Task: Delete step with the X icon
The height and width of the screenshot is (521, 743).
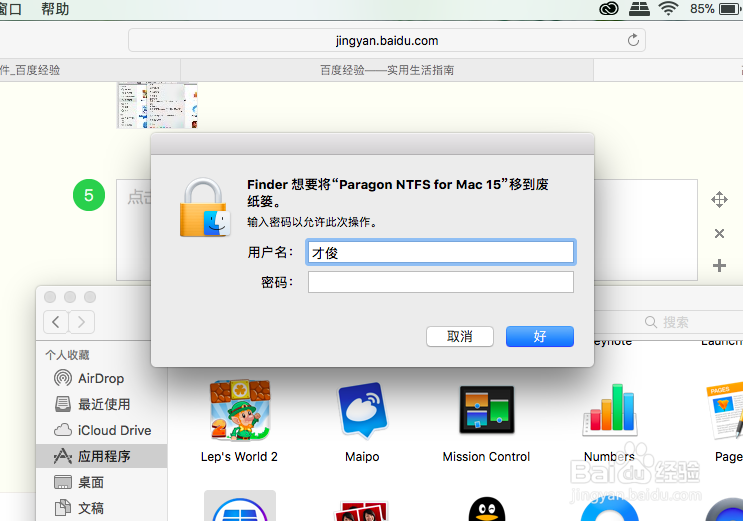Action: [x=719, y=233]
